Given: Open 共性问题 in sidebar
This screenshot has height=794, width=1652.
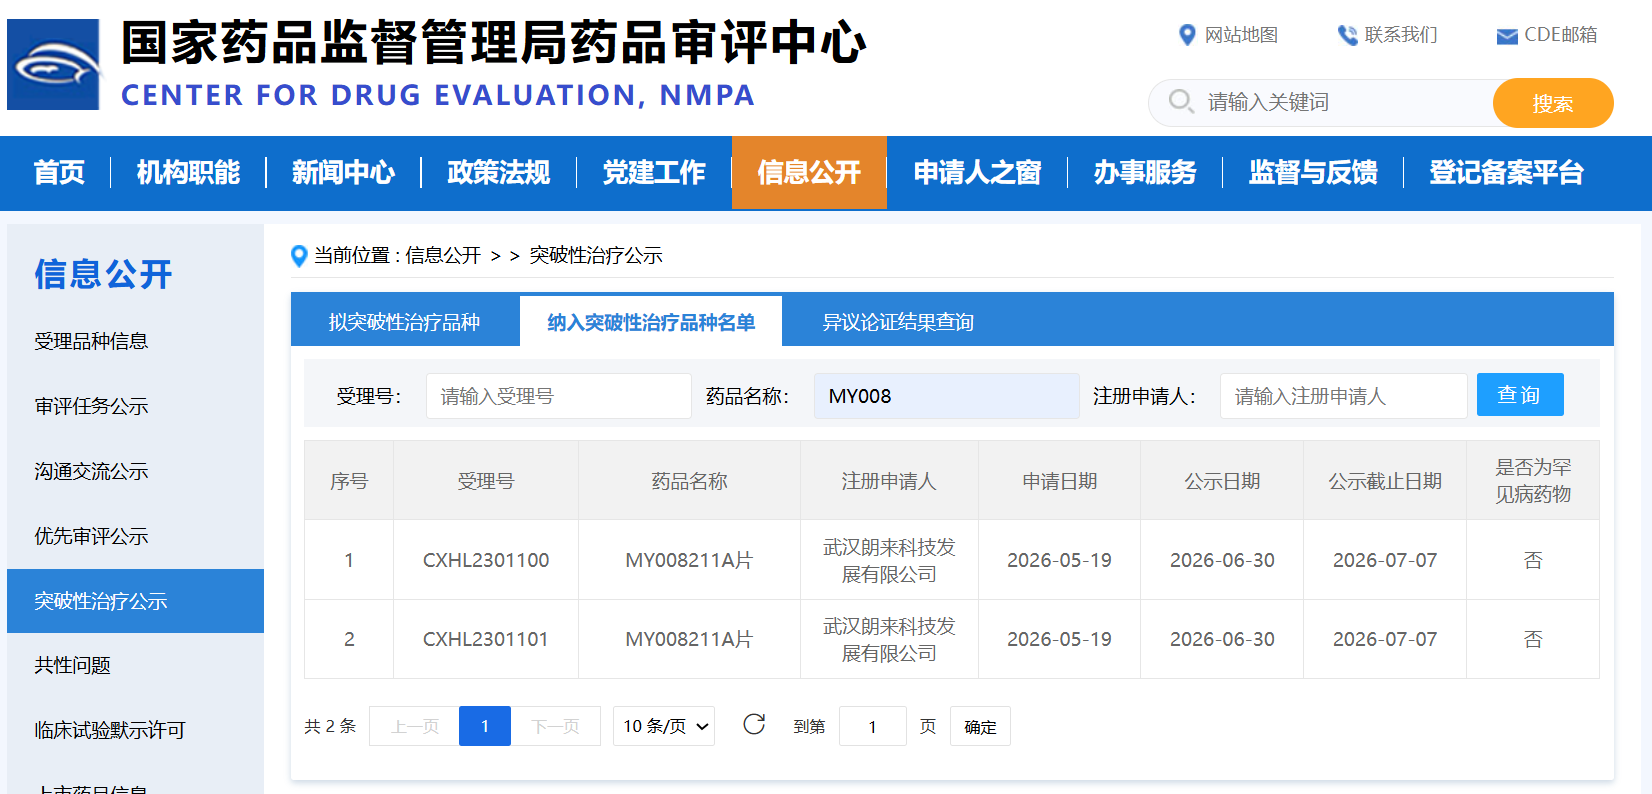Looking at the screenshot, I should click(x=72, y=665).
